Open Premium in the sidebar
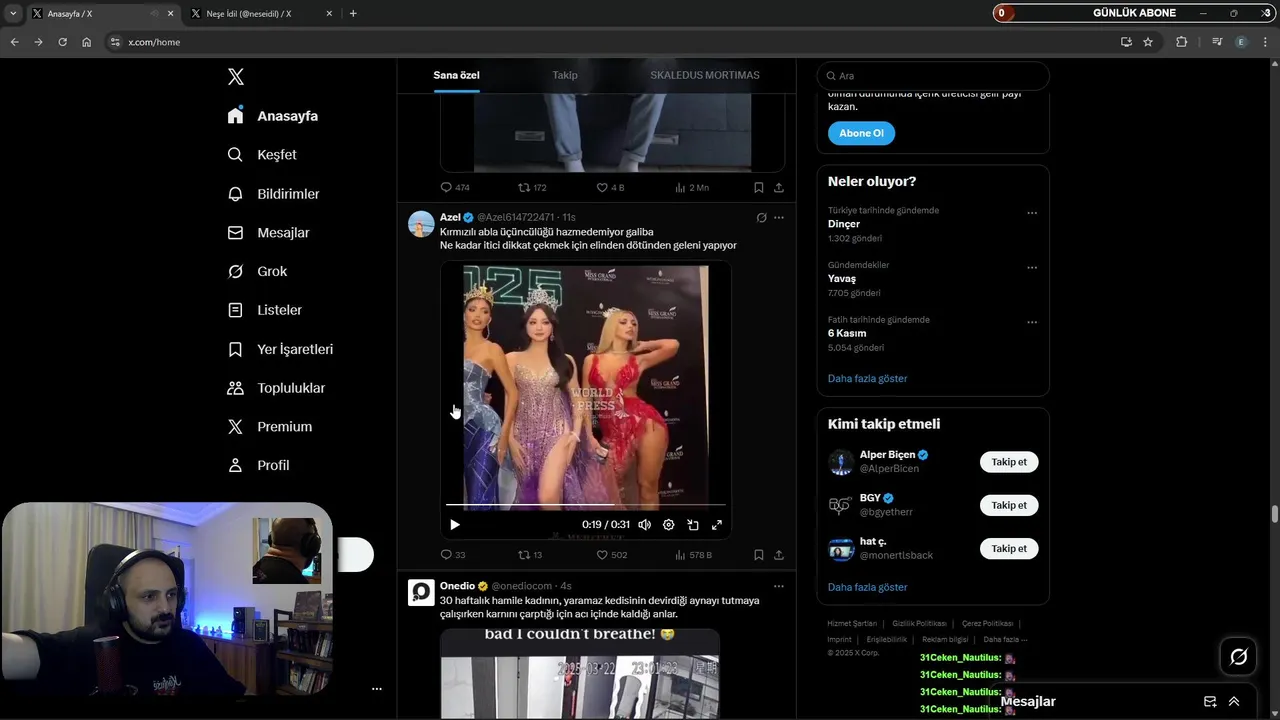The image size is (1280, 720). click(x=269, y=426)
